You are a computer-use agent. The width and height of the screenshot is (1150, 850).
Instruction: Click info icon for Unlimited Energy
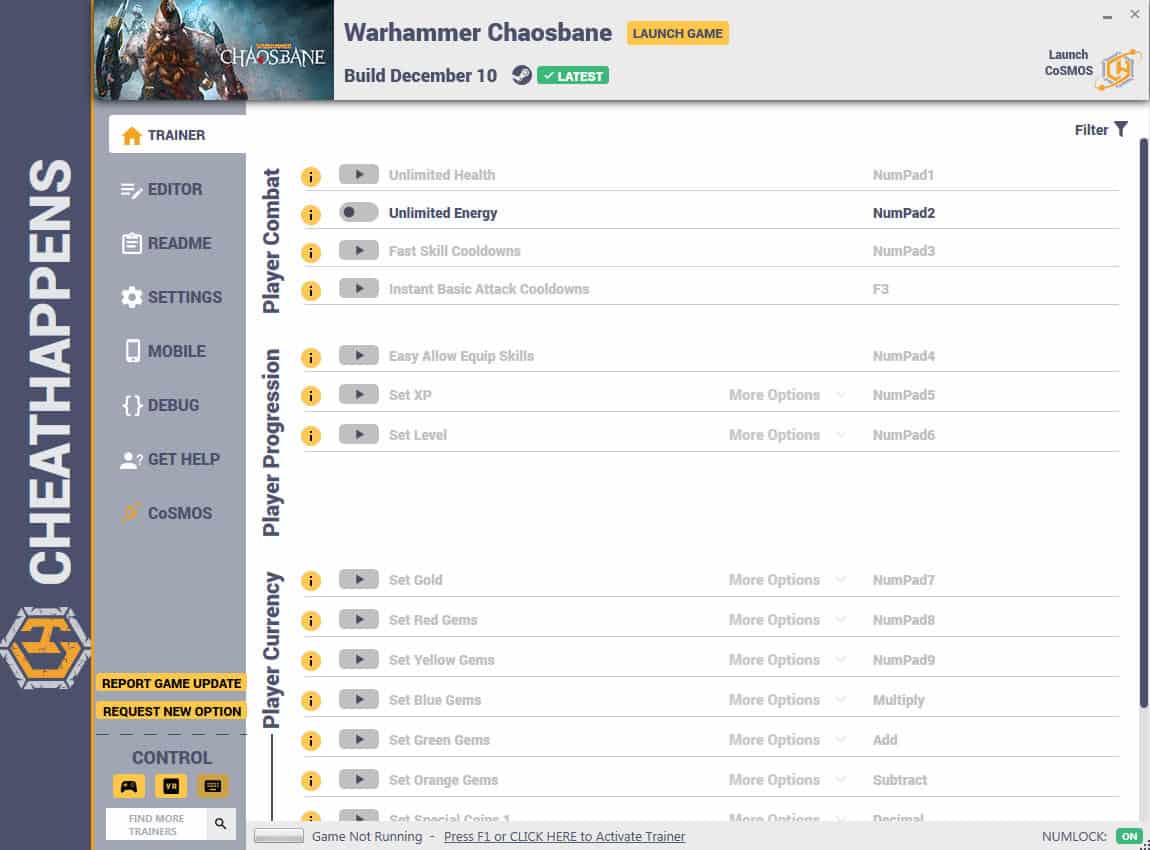tap(311, 215)
